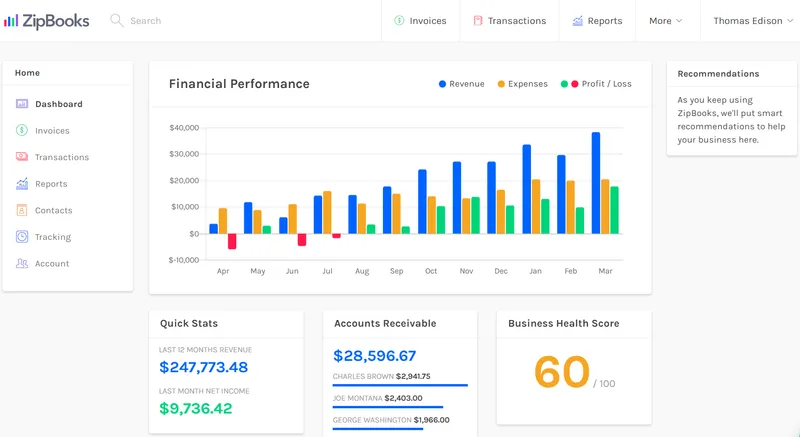Viewport: 800px width, 437px height.
Task: Open the Account people icon
Action: coord(22,263)
